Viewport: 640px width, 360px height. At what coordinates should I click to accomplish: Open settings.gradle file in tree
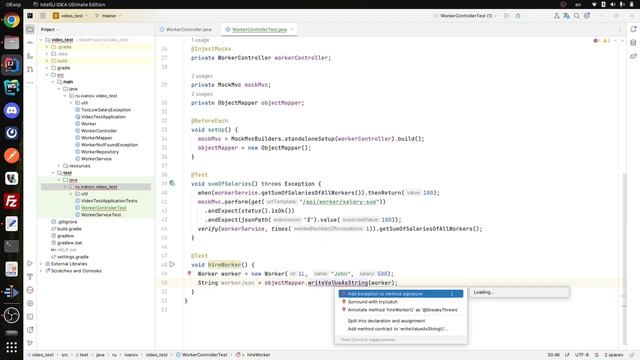[73, 257]
